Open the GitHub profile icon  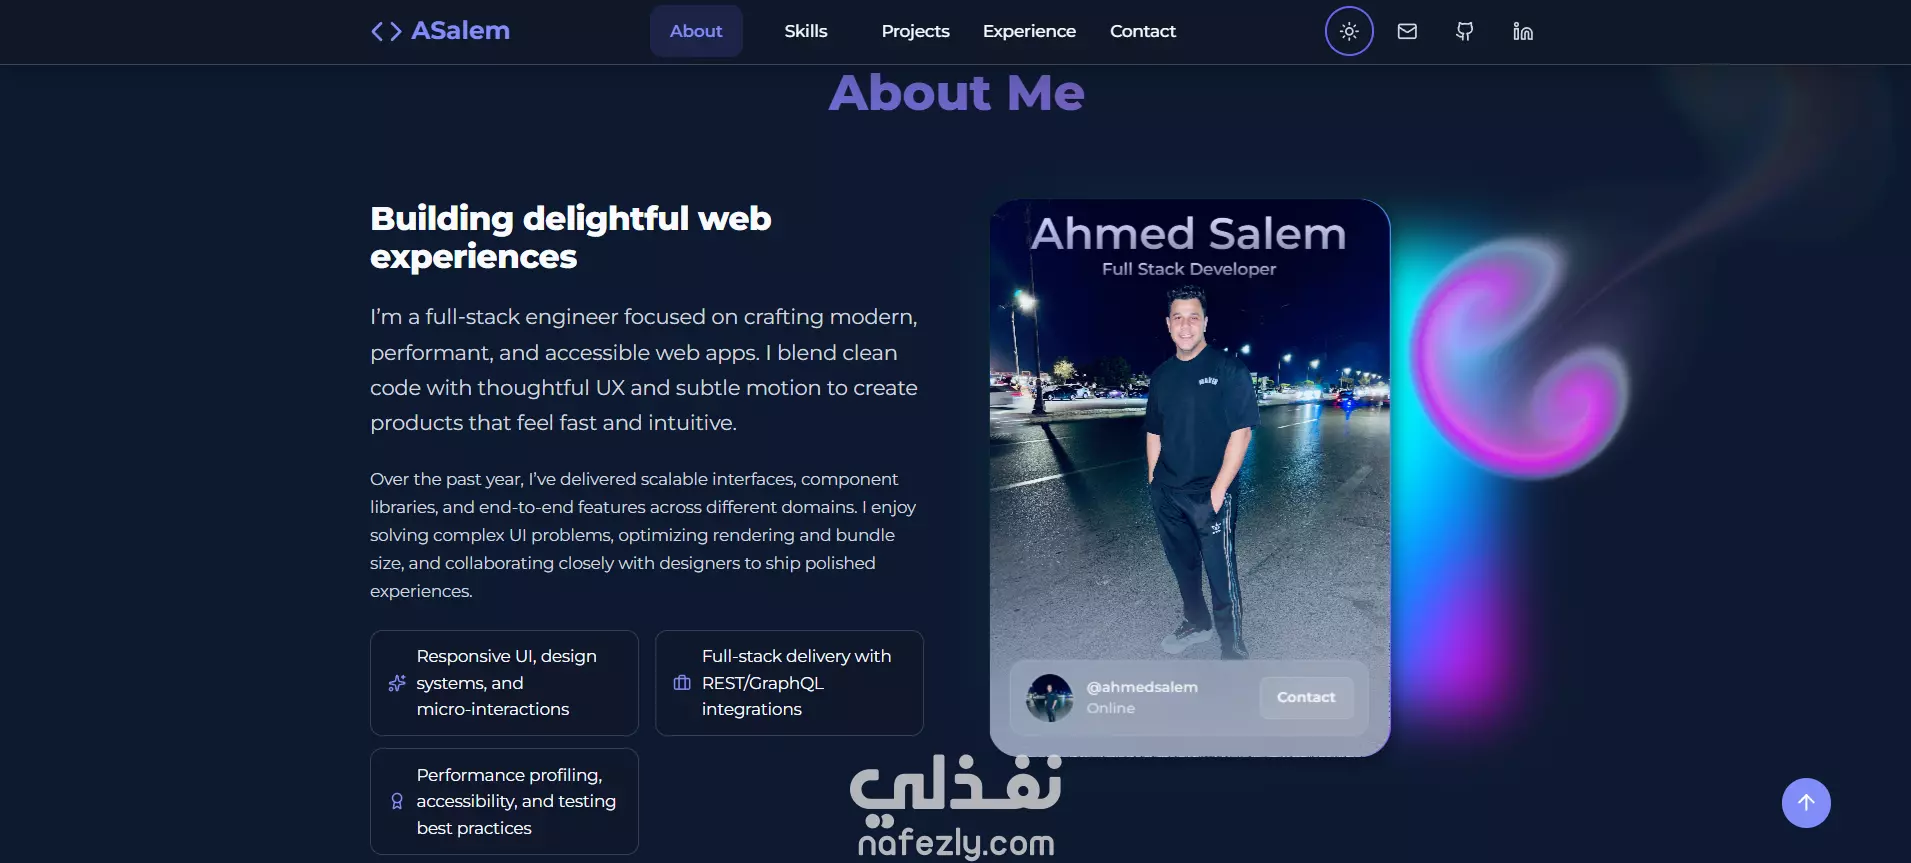pyautogui.click(x=1465, y=31)
